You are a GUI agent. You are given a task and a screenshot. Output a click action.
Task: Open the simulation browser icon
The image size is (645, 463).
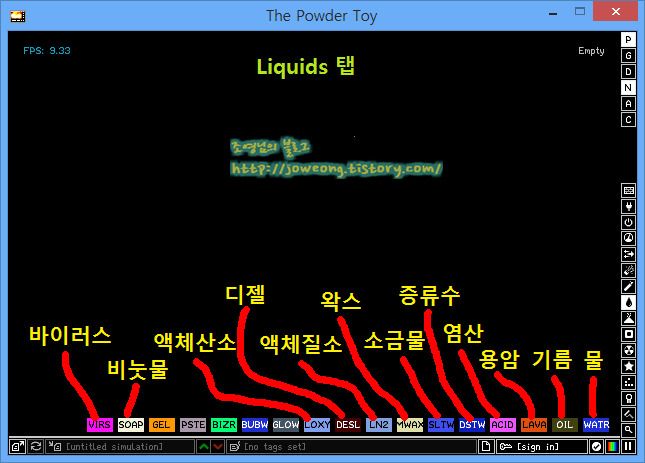17,446
